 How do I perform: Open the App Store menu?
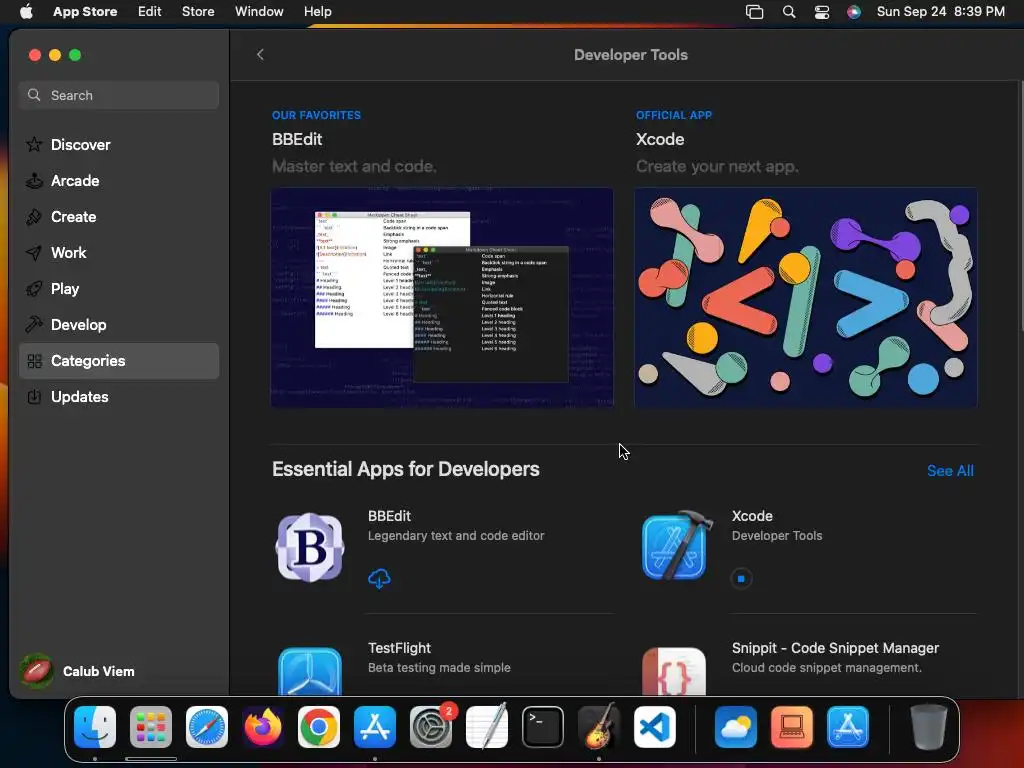85,12
